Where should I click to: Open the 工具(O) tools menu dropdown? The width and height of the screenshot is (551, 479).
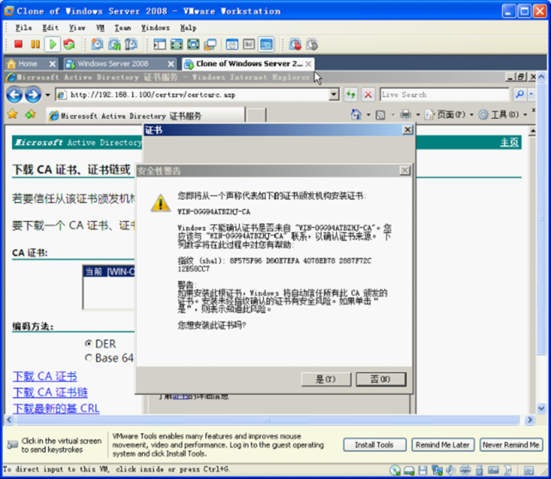503,115
